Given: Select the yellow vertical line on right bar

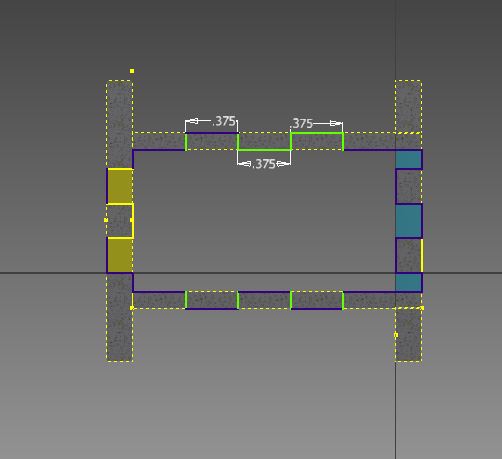Looking at the screenshot, I should point(422,255).
